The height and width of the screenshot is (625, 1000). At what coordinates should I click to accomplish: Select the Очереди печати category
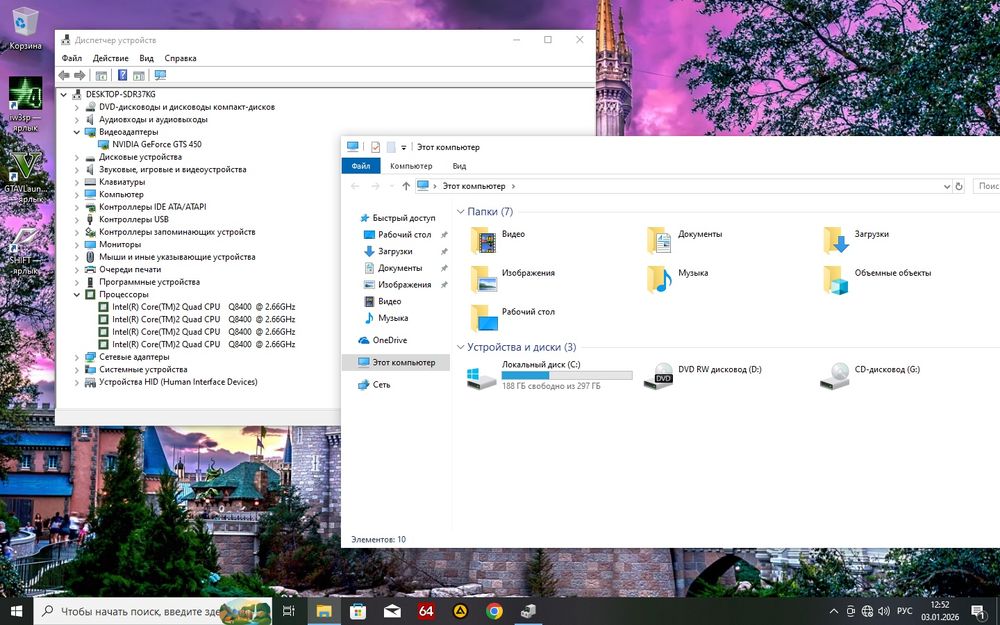[x=129, y=269]
